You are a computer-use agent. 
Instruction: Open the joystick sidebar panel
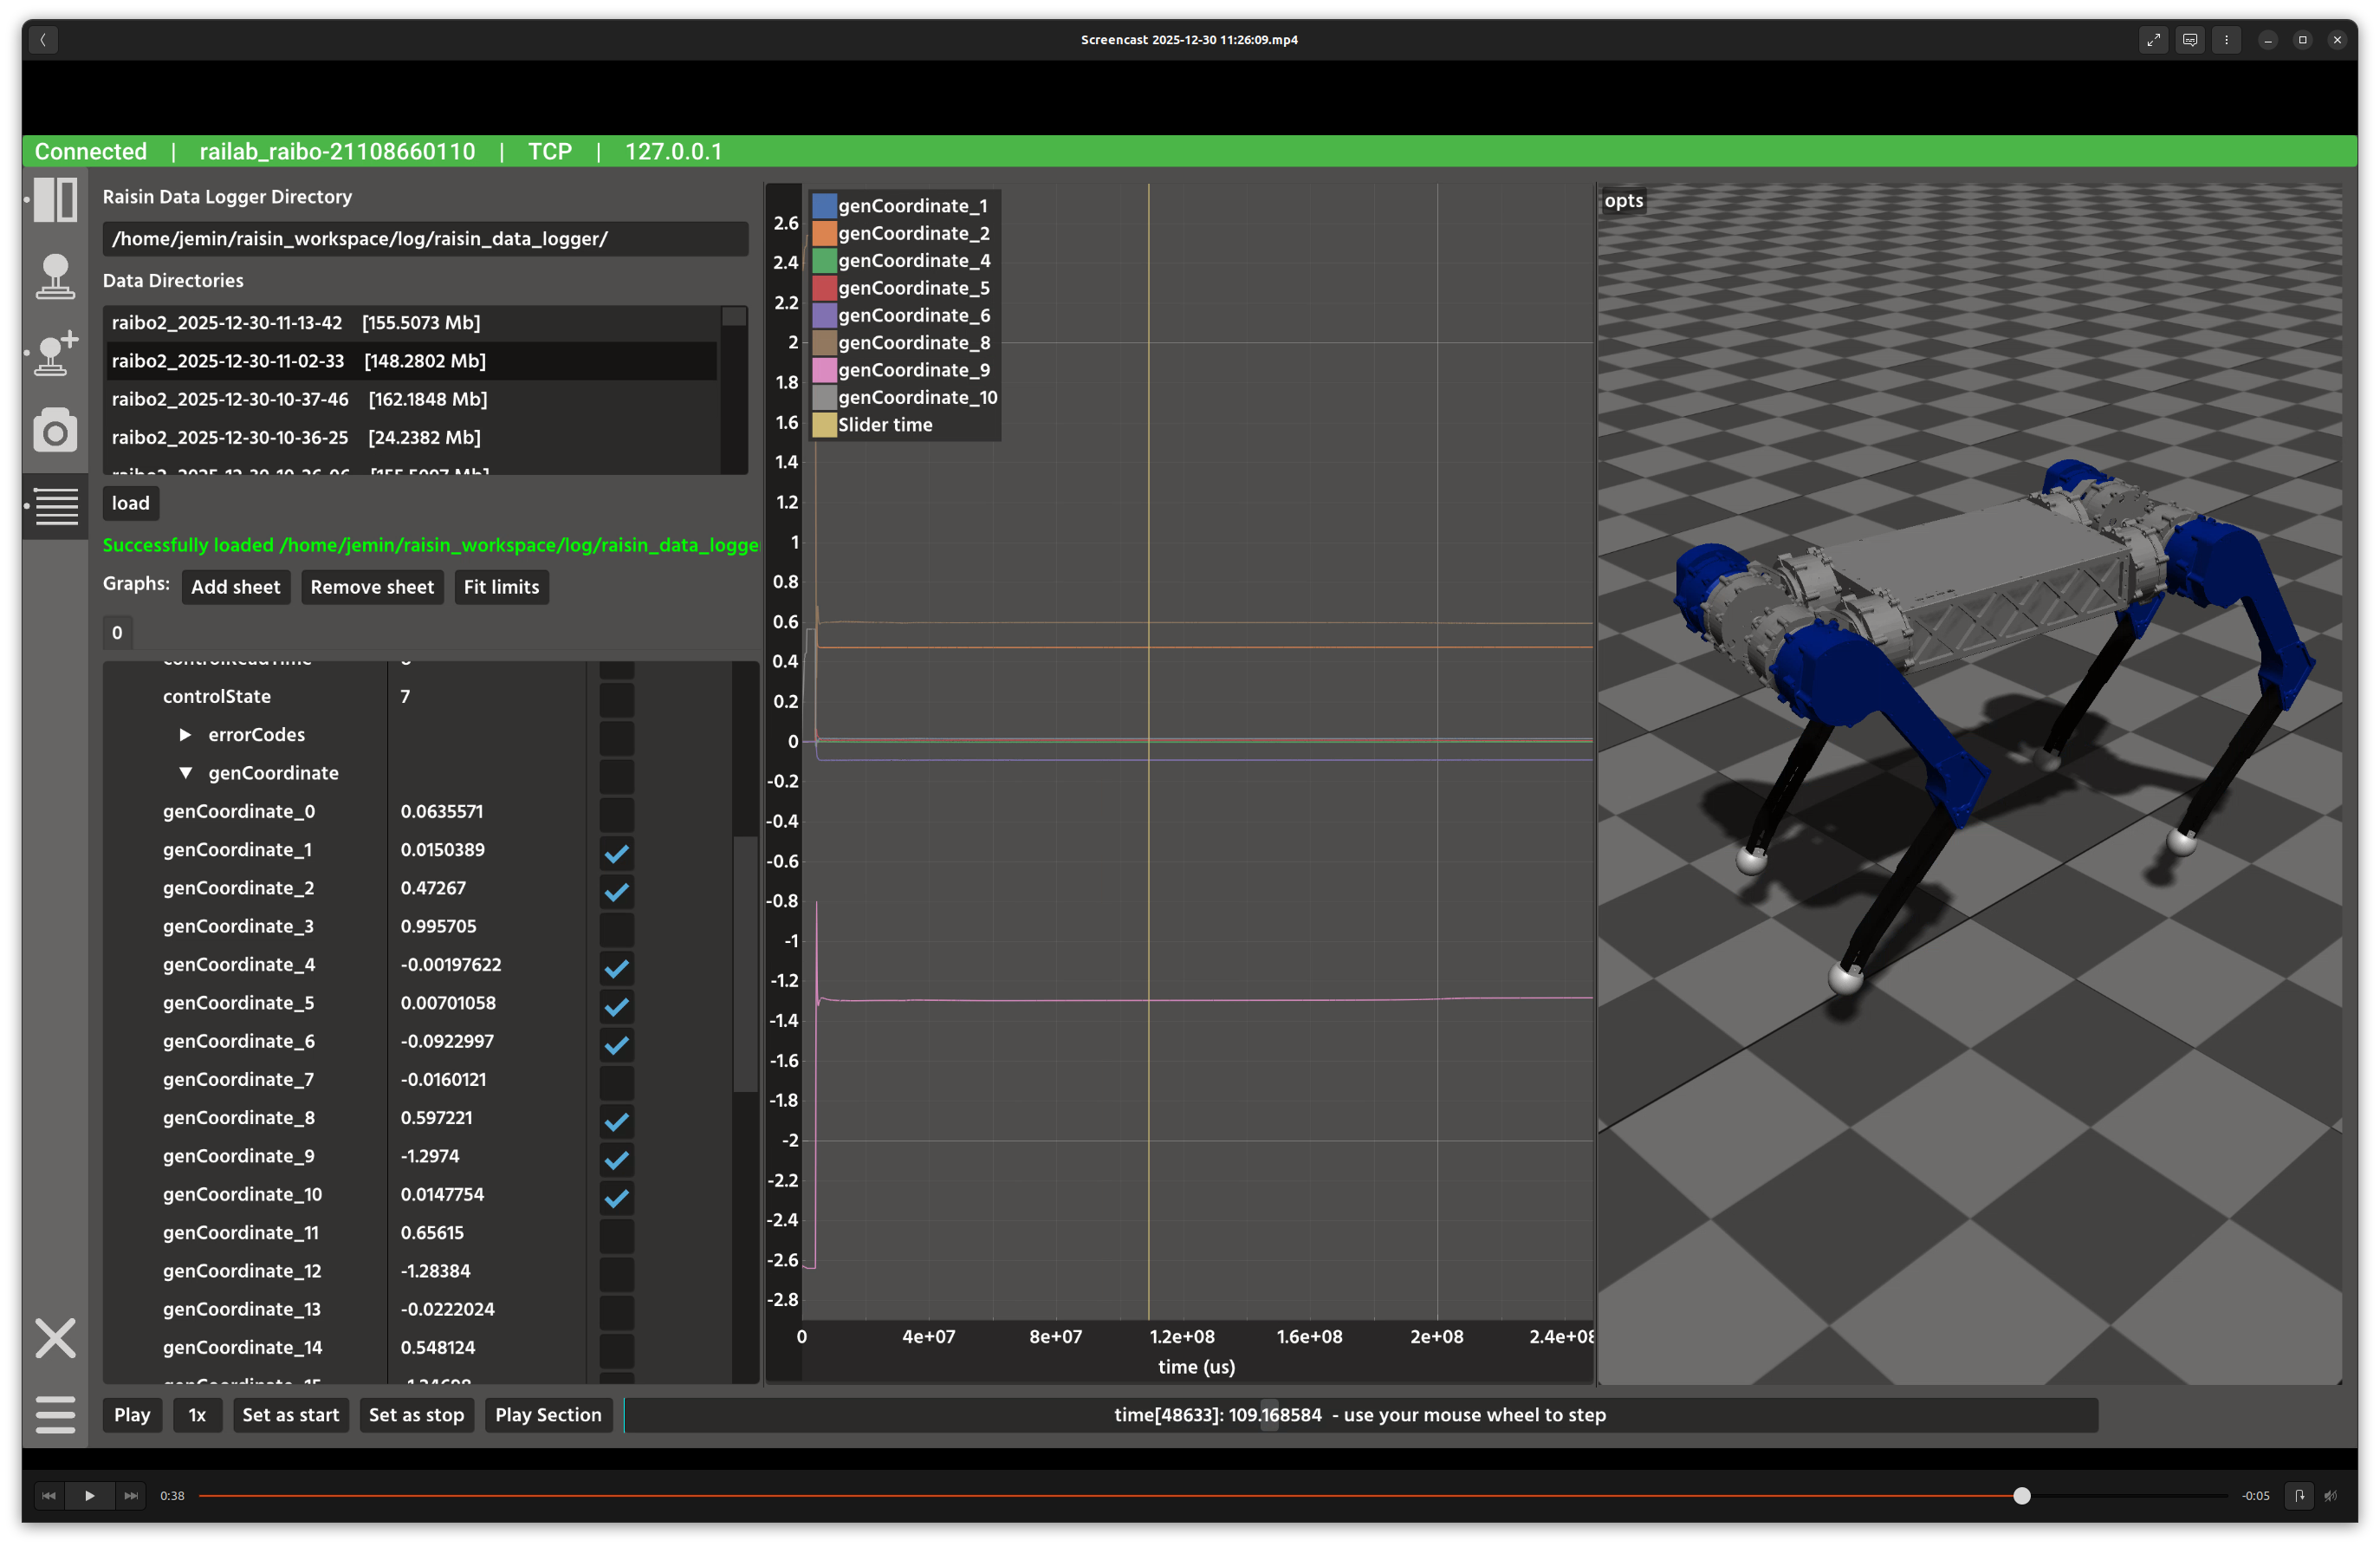point(55,276)
